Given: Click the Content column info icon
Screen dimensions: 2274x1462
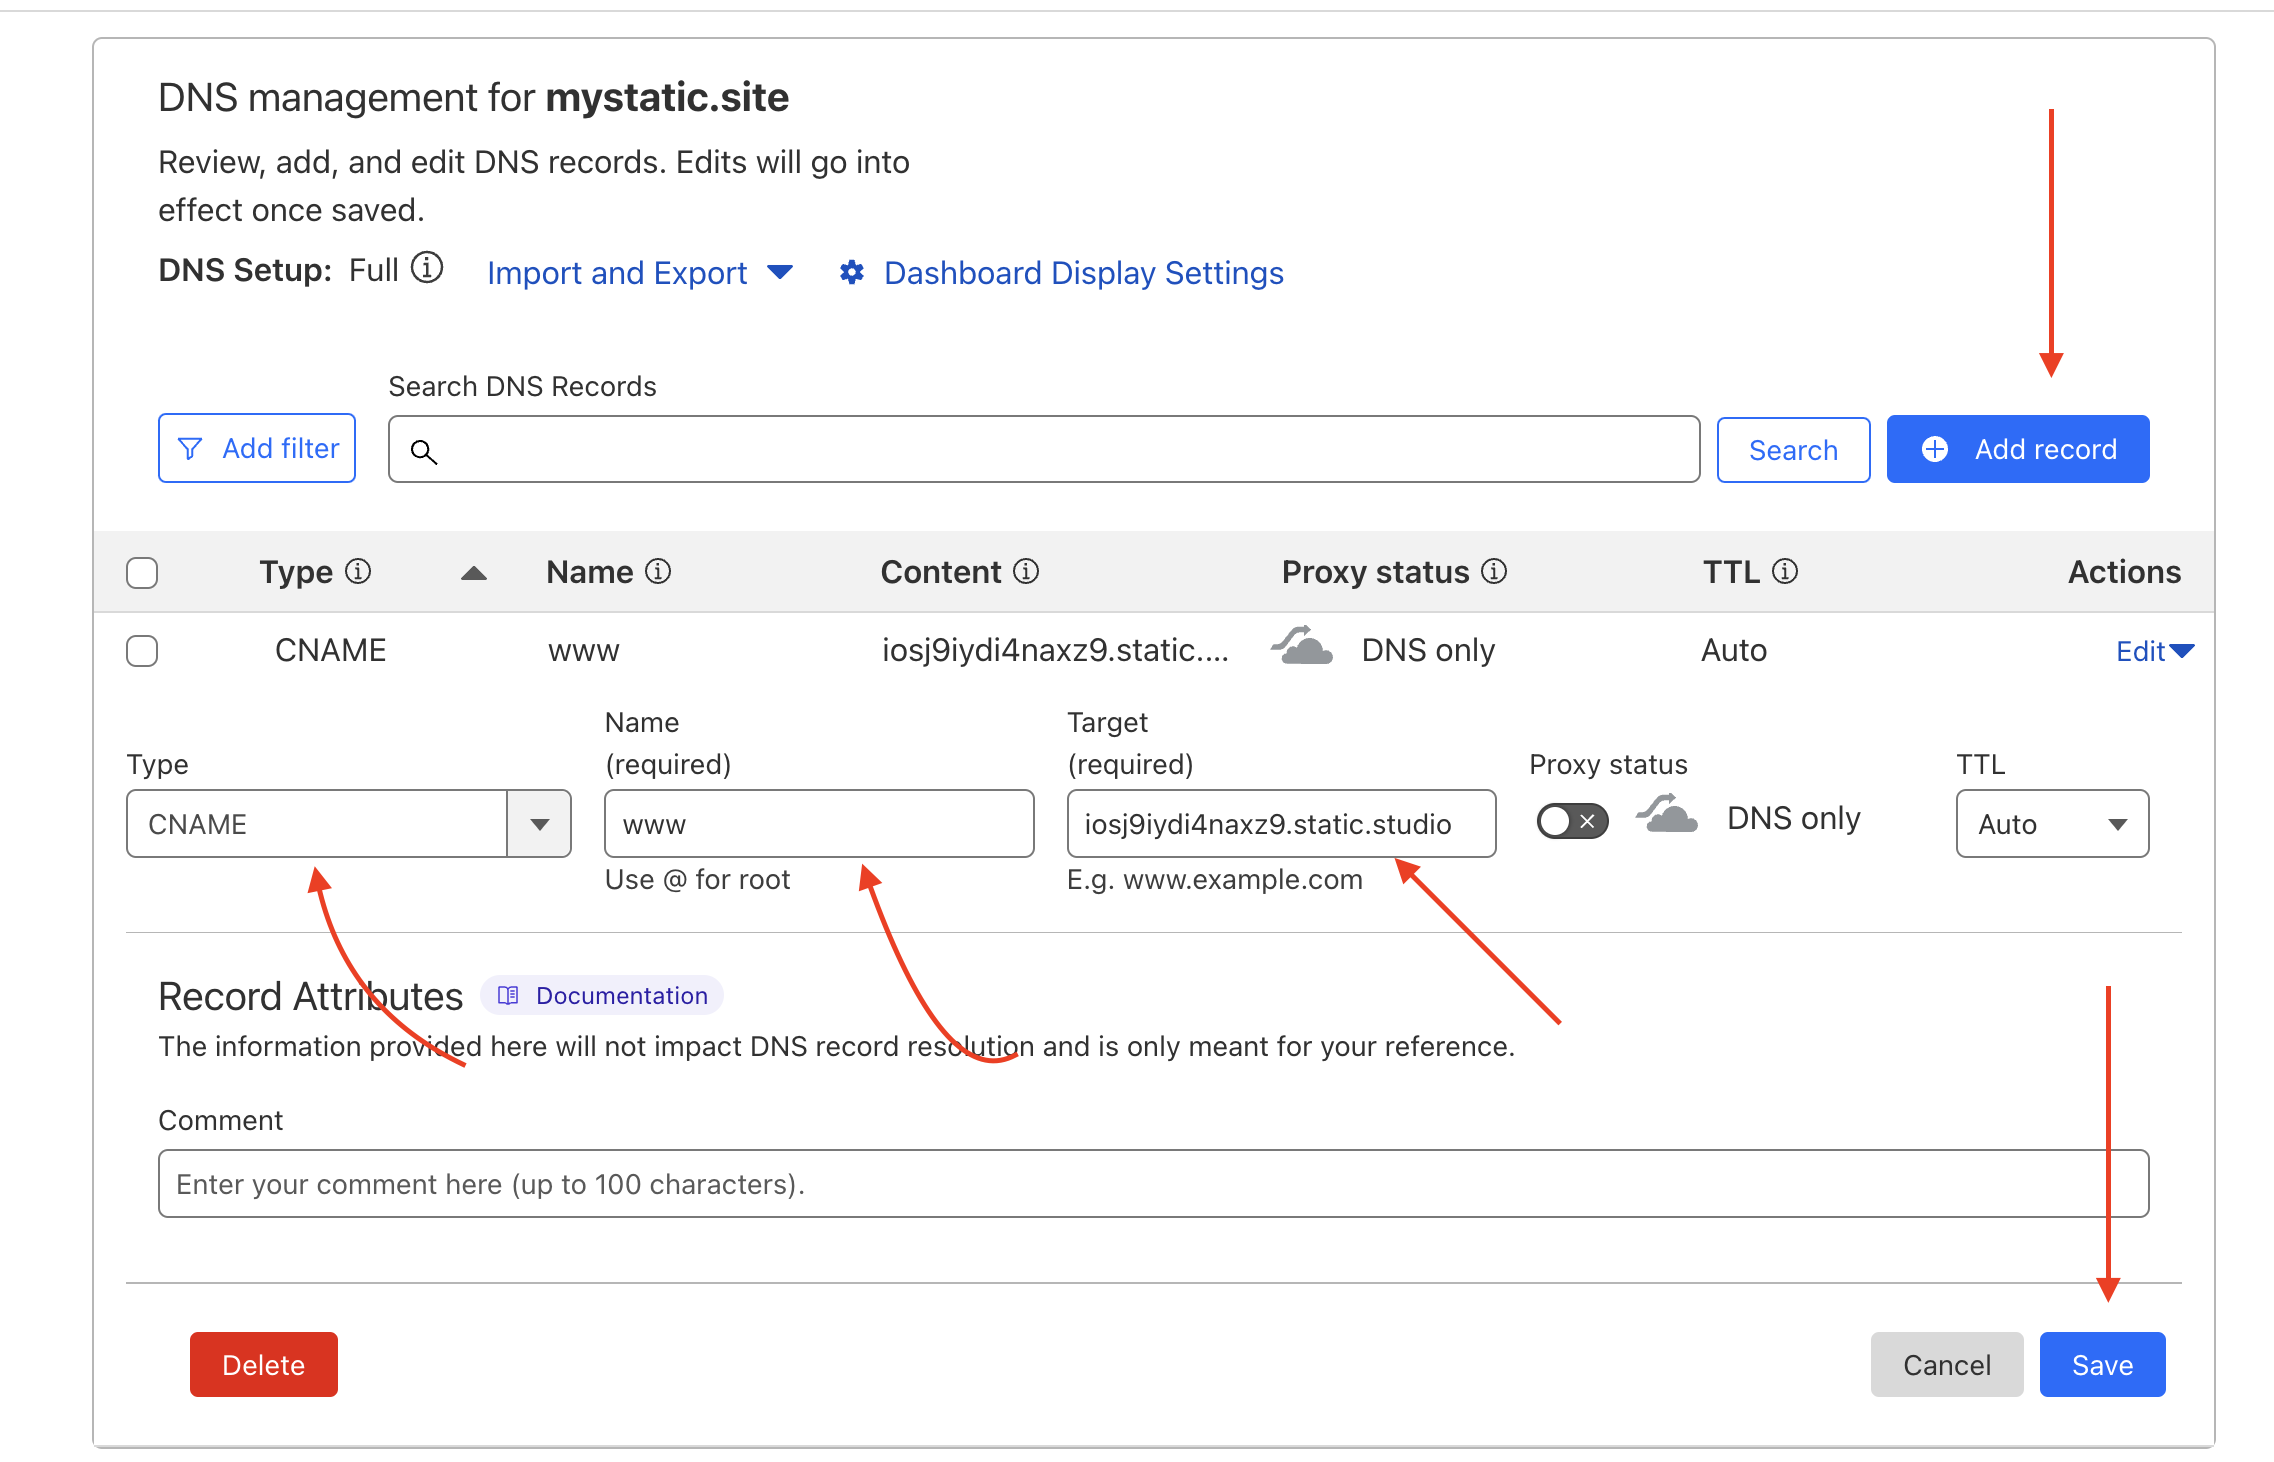Looking at the screenshot, I should coord(1026,571).
